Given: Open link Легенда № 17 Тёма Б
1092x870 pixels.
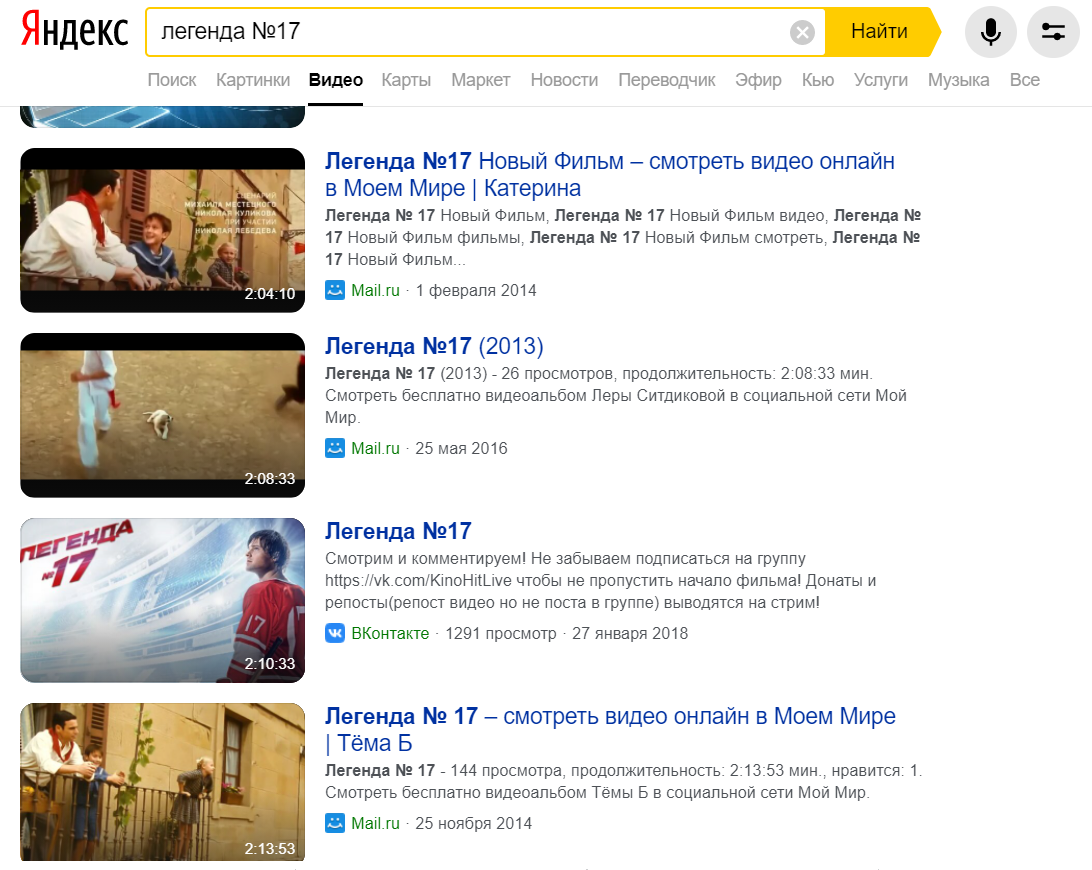Looking at the screenshot, I should coord(610,729).
